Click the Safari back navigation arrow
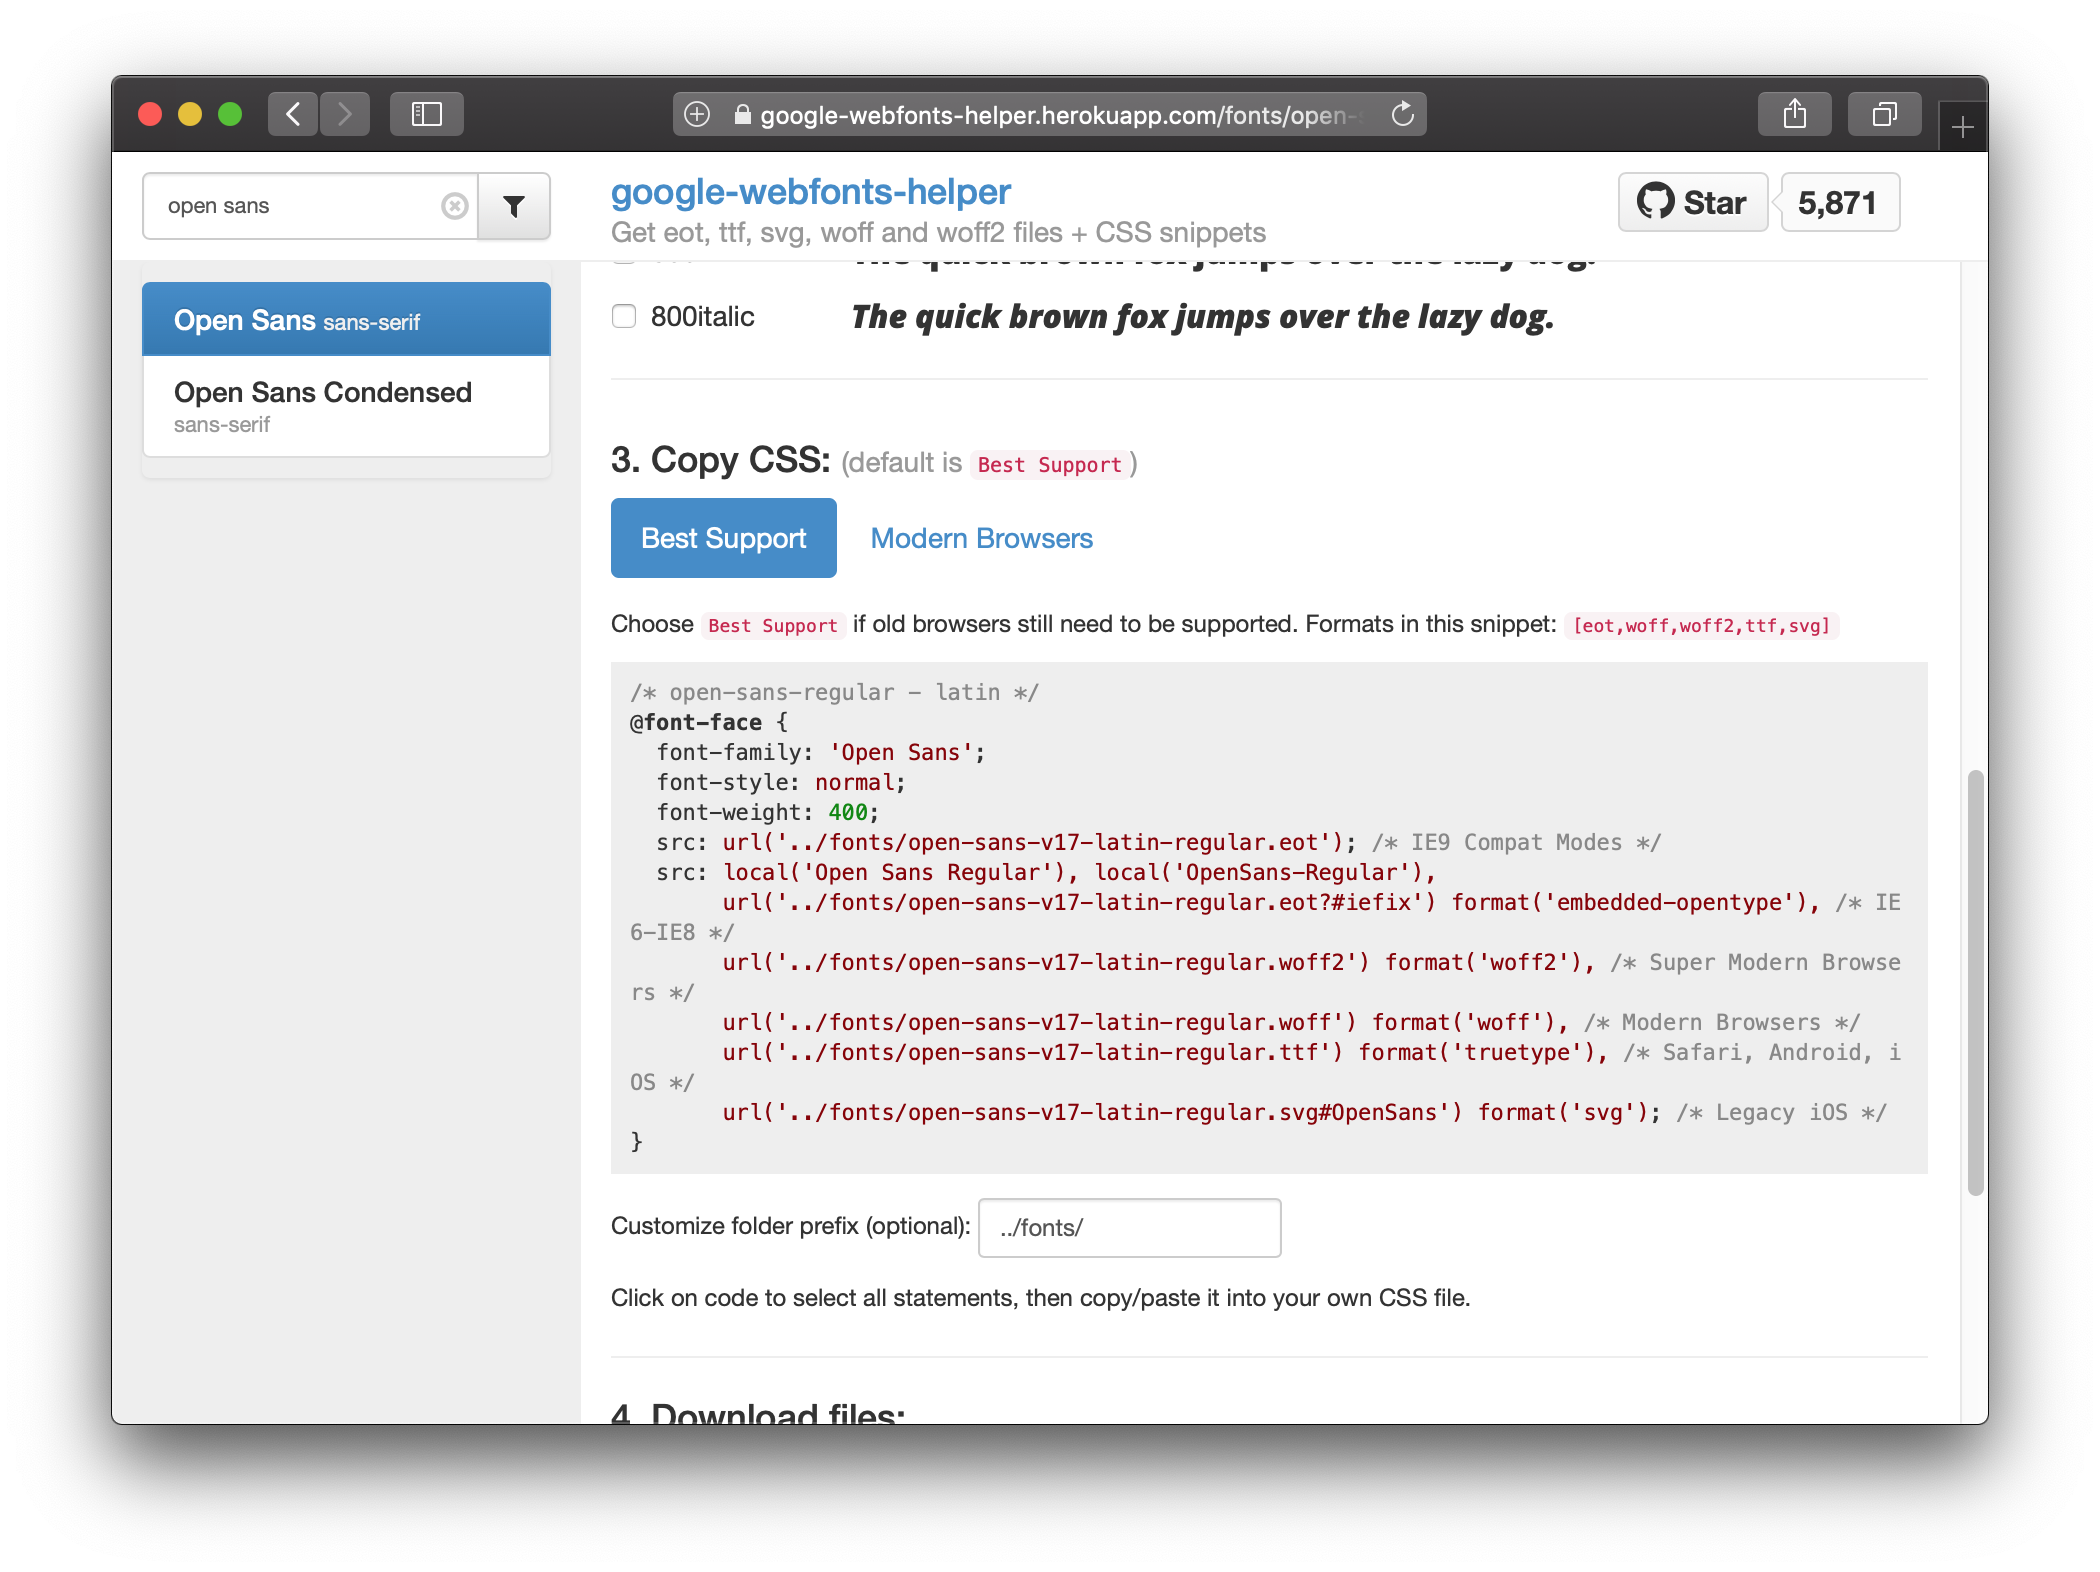This screenshot has height=1572, width=2100. point(293,114)
